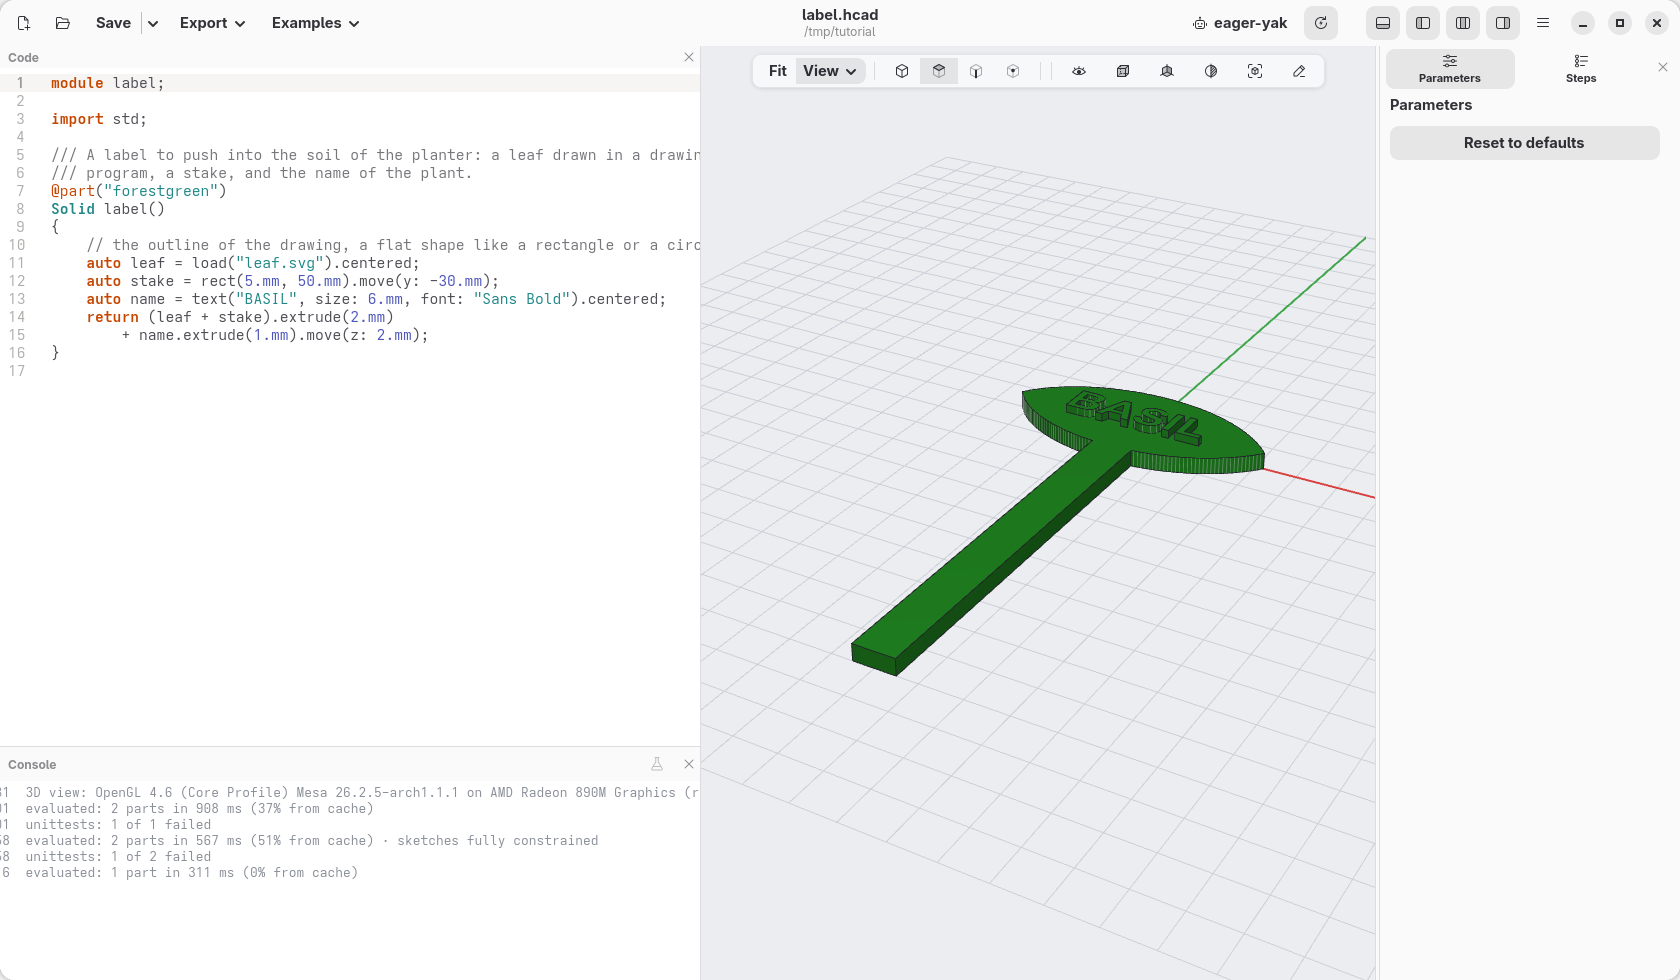
Task: Select the isometric cube view icon
Action: 902,71
